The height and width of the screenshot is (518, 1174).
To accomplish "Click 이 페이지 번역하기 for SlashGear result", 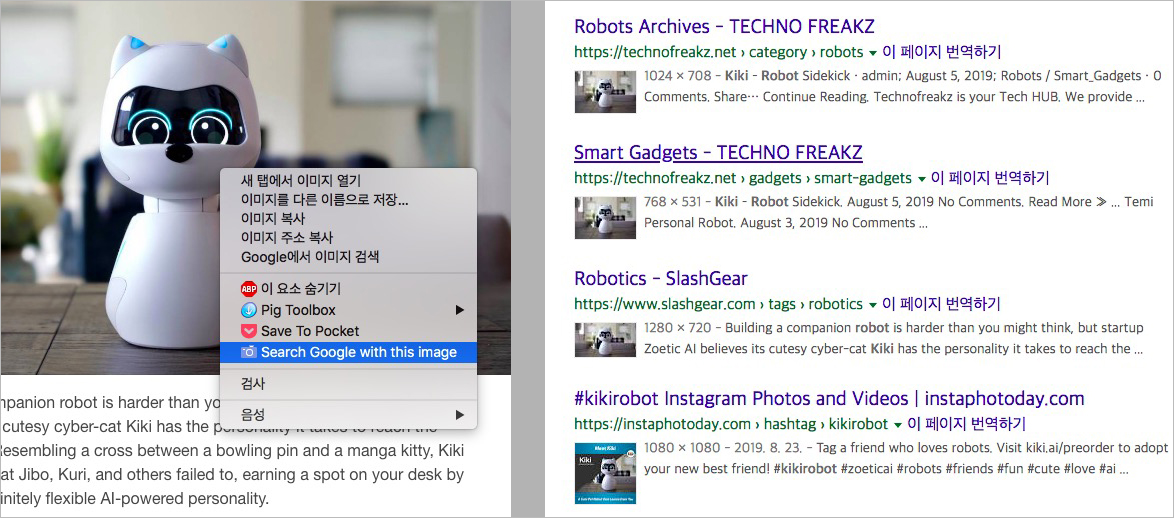I will 940,304.
